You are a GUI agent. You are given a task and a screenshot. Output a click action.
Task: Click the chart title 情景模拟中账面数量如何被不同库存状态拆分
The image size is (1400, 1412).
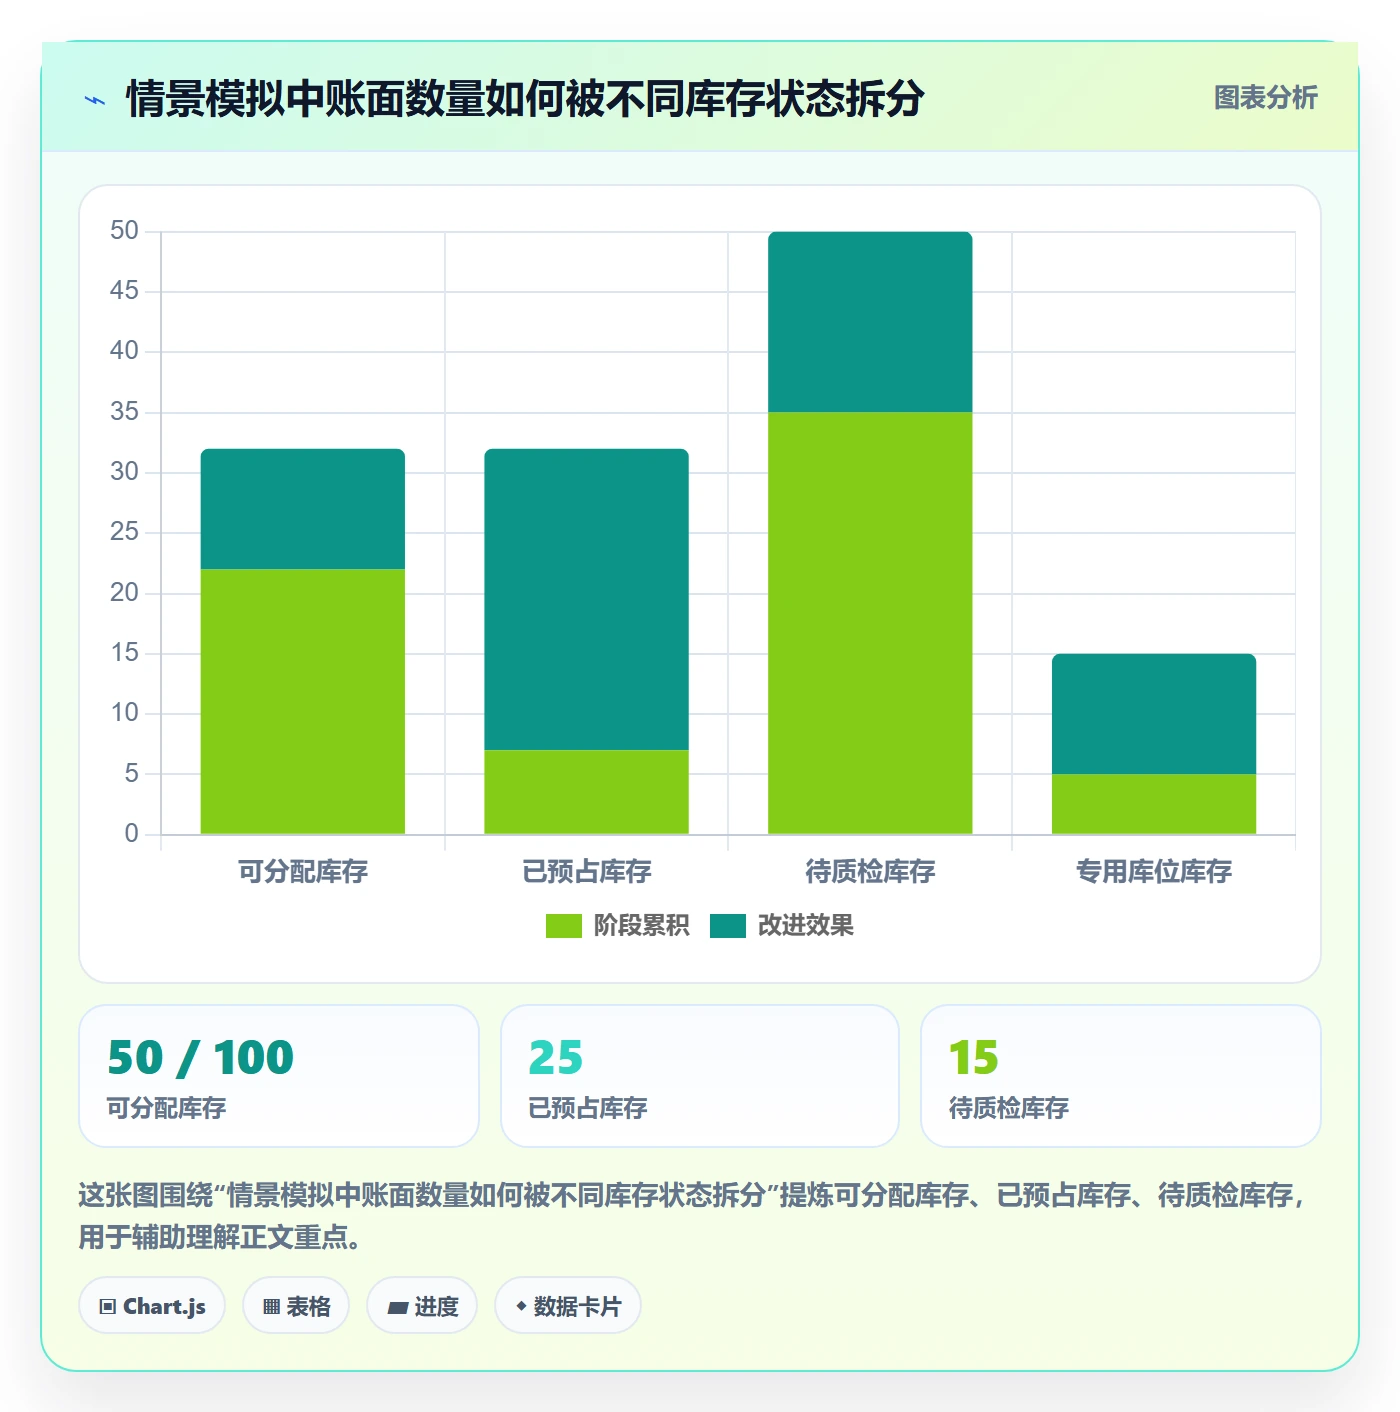pos(525,99)
